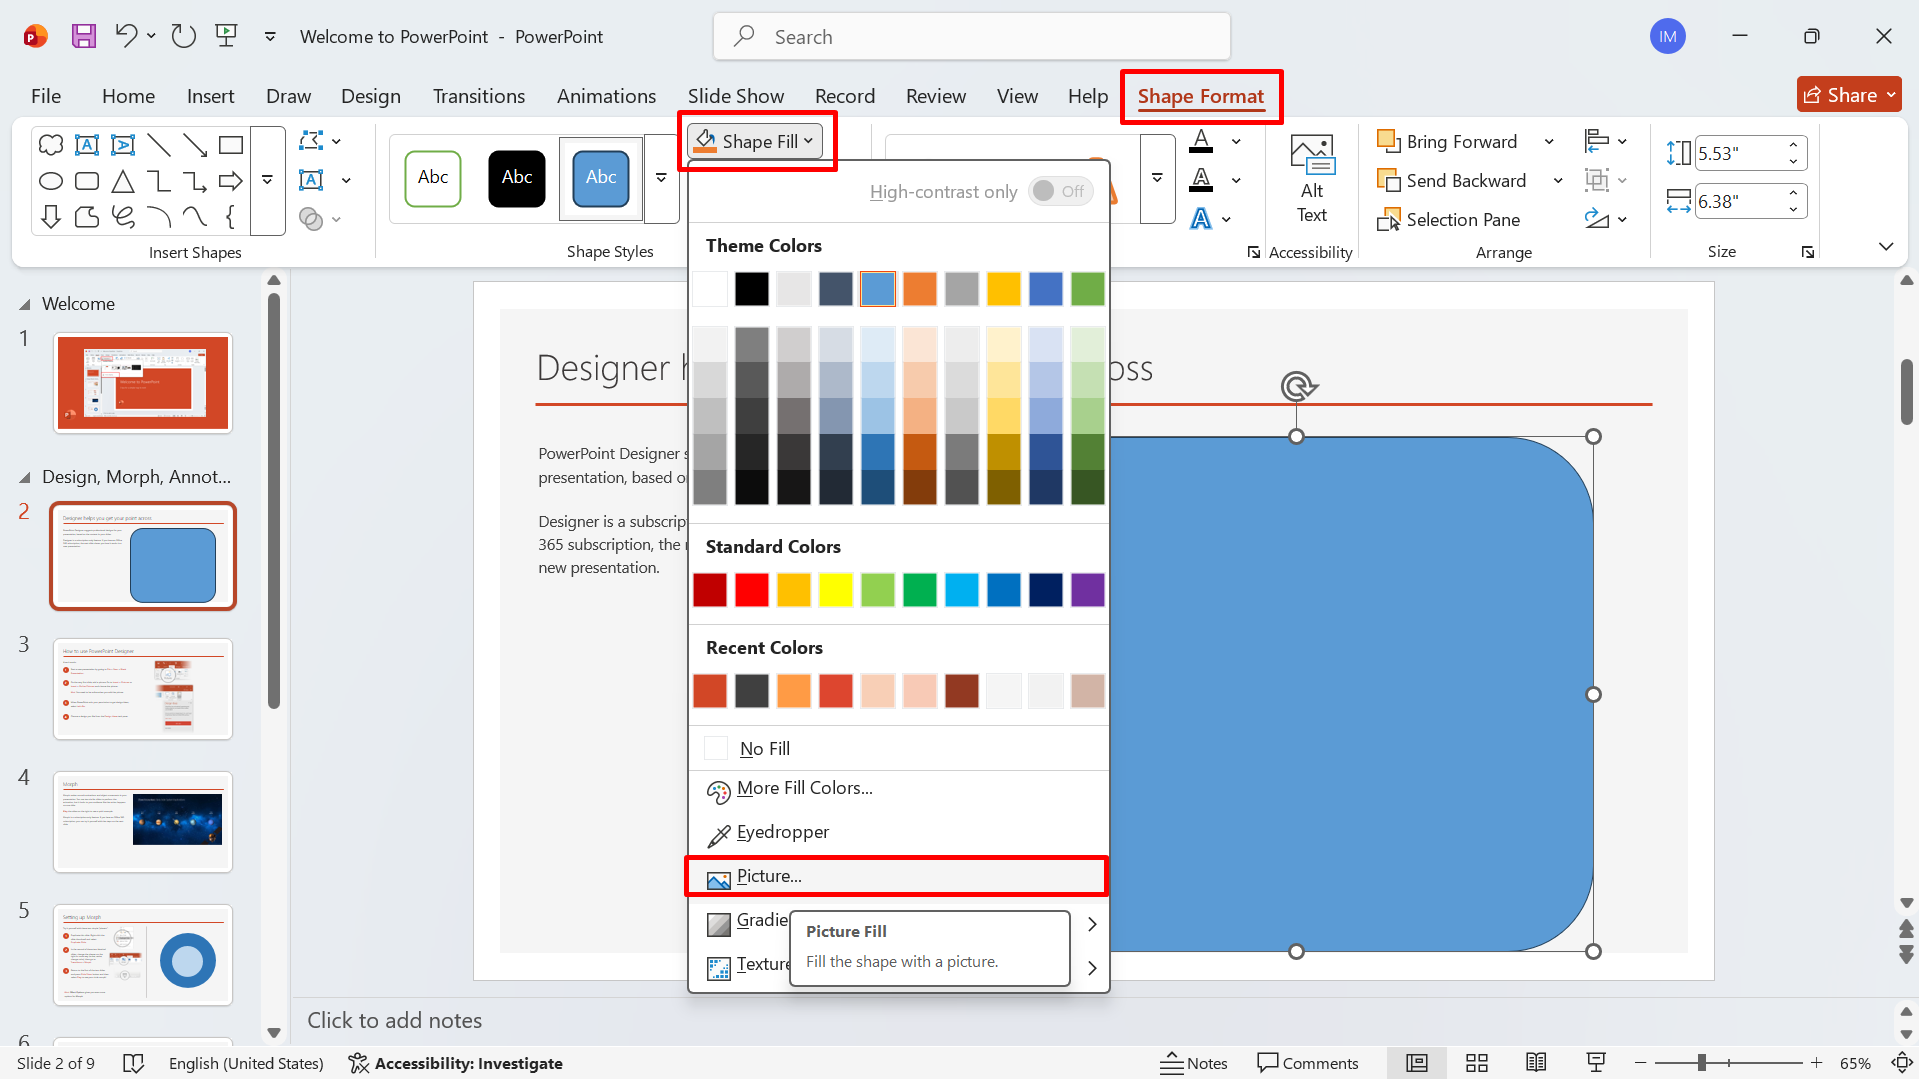This screenshot has width=1919, height=1079.
Task: Click Send Backward
Action: click(1452, 181)
